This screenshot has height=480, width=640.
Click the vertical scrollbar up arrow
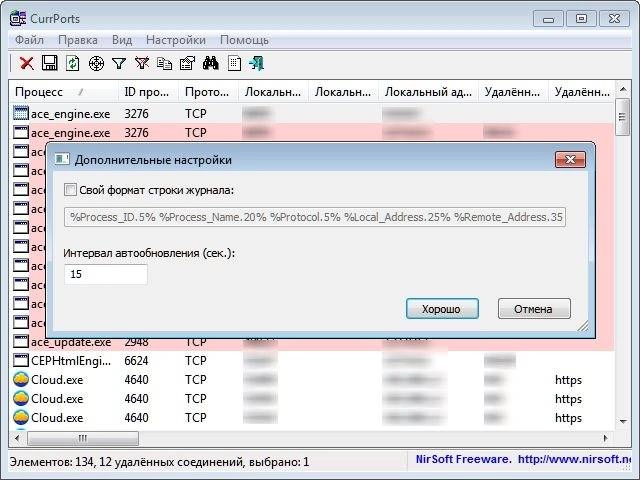coord(623,89)
